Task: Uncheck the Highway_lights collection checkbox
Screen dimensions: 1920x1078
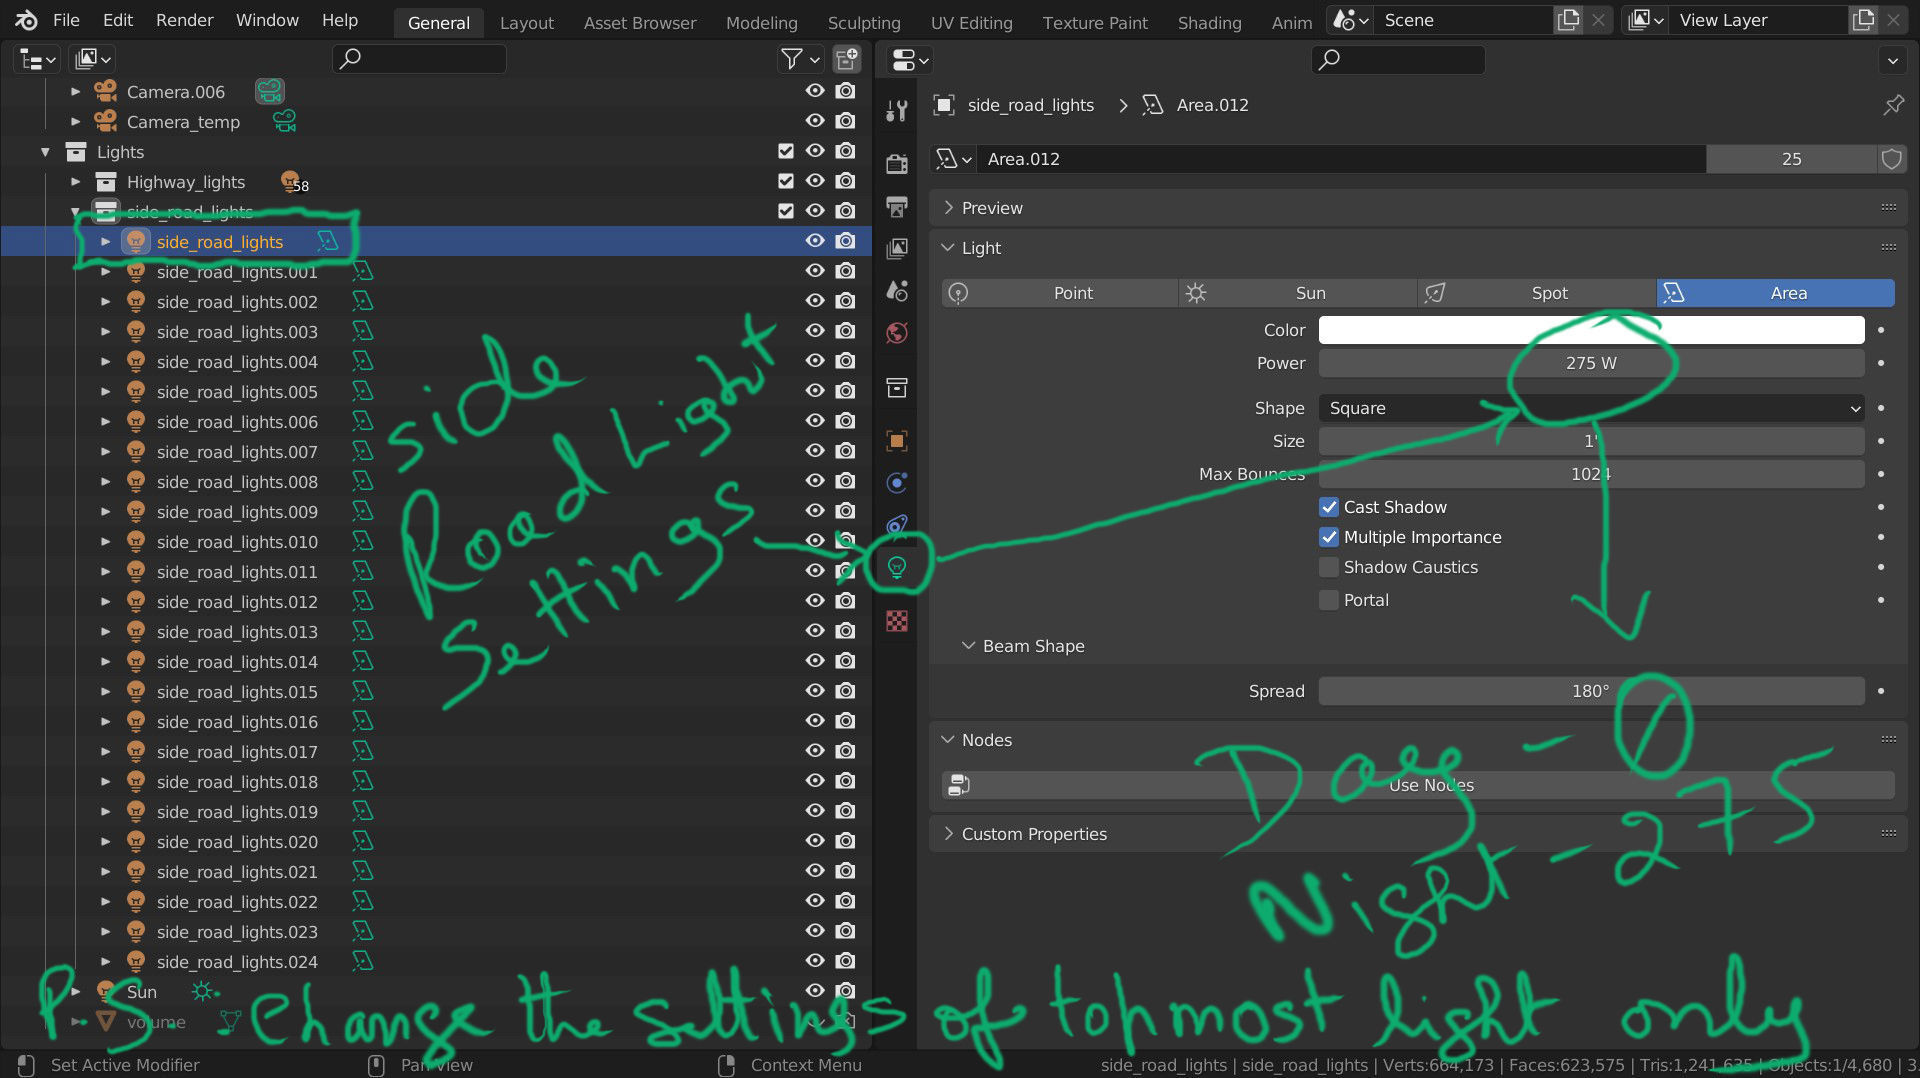Action: click(x=786, y=181)
